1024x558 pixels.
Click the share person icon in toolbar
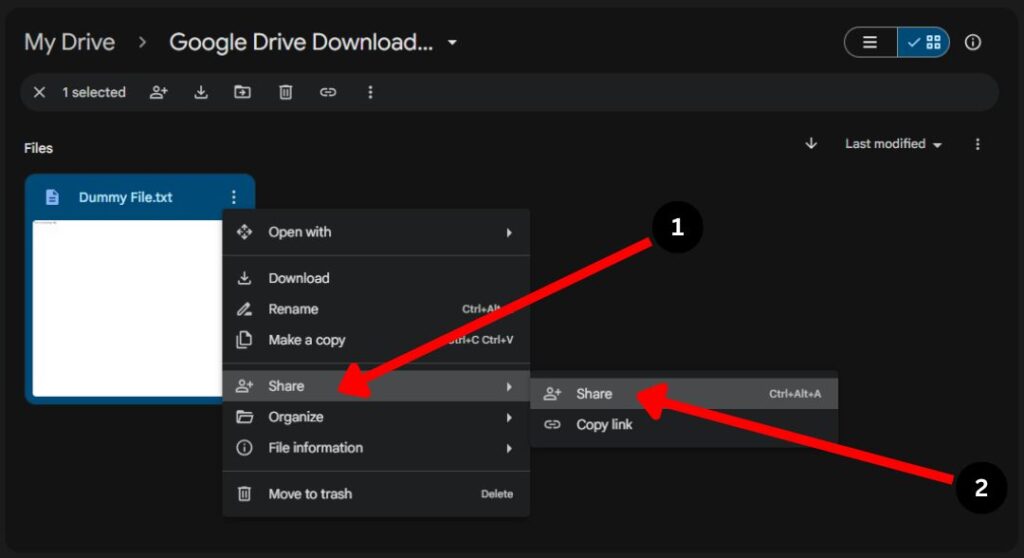(x=159, y=92)
